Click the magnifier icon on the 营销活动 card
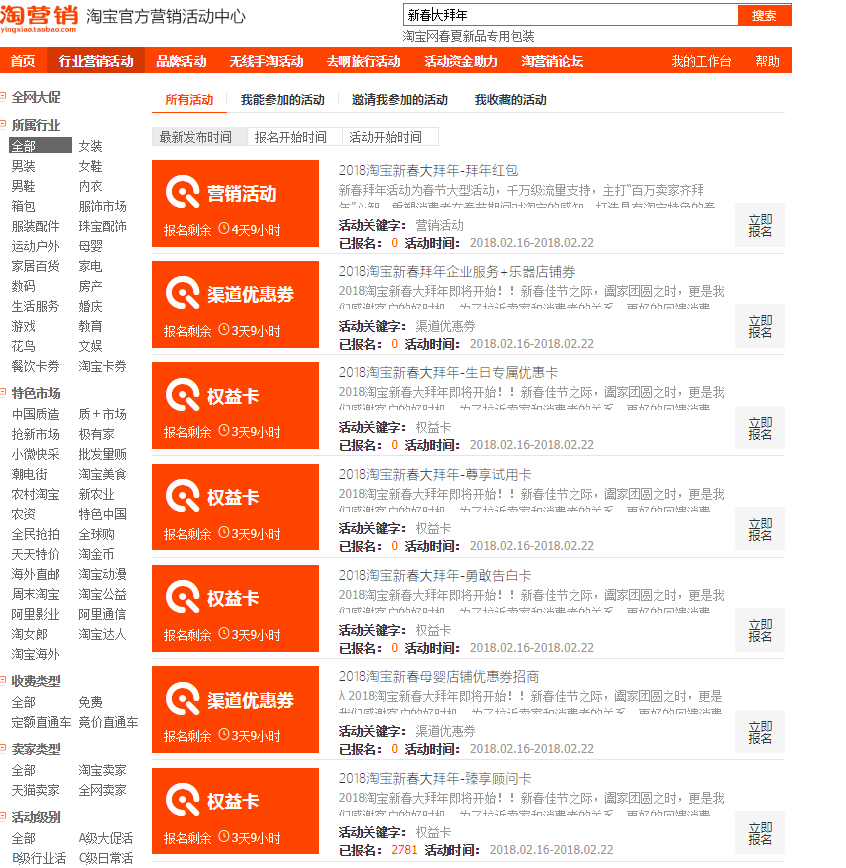The width and height of the screenshot is (846, 868). point(183,192)
